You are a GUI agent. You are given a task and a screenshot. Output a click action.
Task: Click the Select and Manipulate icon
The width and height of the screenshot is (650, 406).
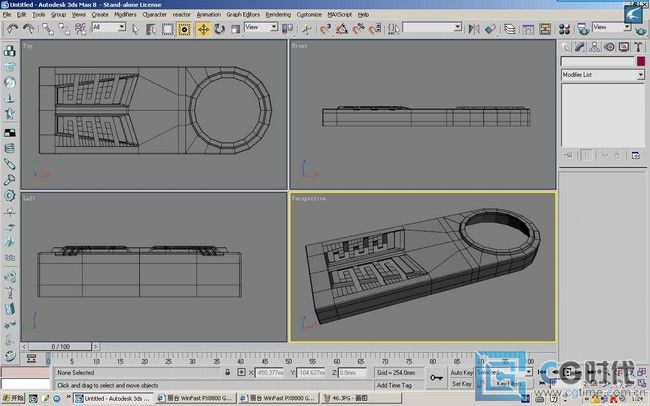point(306,29)
